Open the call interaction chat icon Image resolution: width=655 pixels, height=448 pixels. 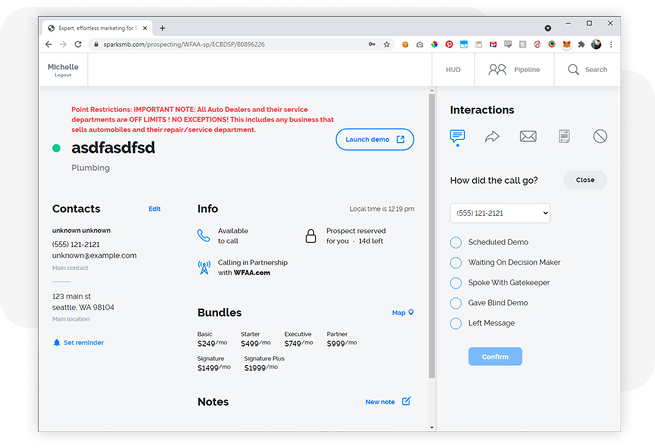(x=458, y=136)
